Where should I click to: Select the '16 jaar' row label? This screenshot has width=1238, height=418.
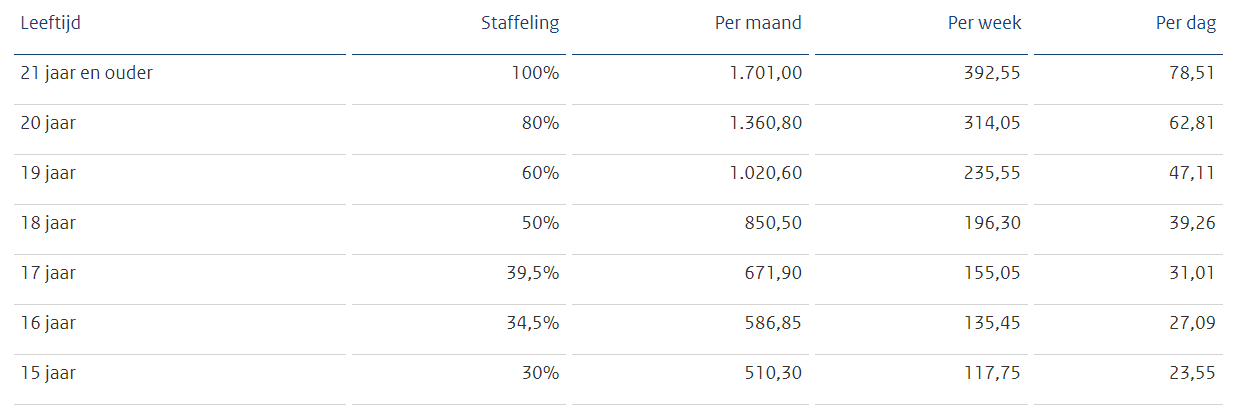[x=48, y=323]
